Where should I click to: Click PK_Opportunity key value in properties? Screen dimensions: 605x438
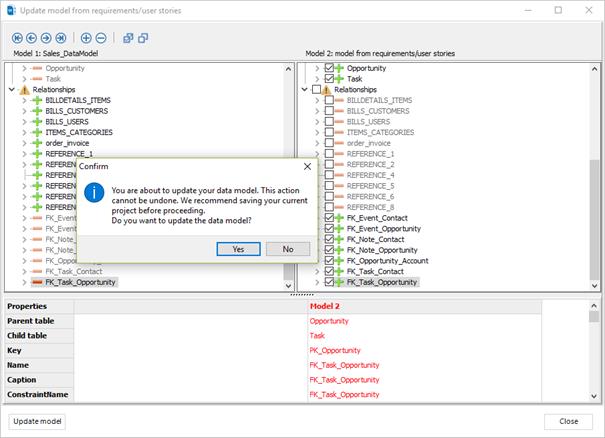335,350
